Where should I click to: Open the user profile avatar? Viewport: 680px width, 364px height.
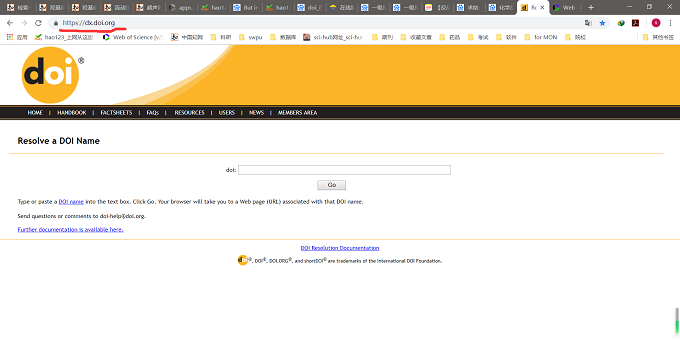point(656,23)
